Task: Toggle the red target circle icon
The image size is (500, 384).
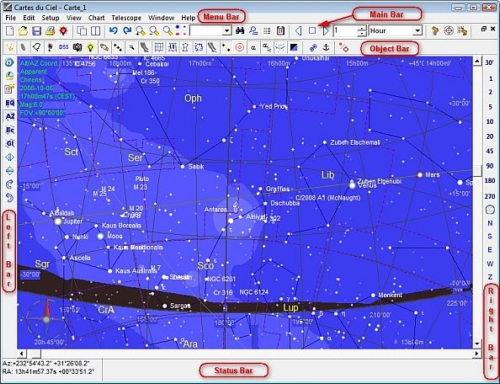Action: click(x=239, y=48)
